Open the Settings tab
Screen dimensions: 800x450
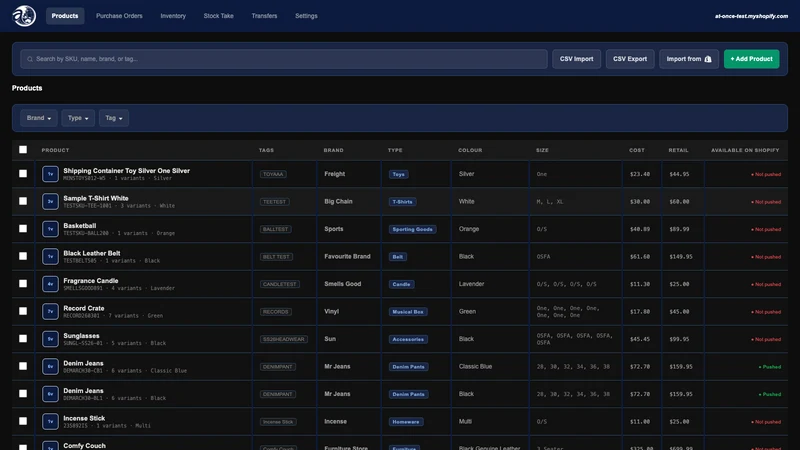tap(306, 16)
